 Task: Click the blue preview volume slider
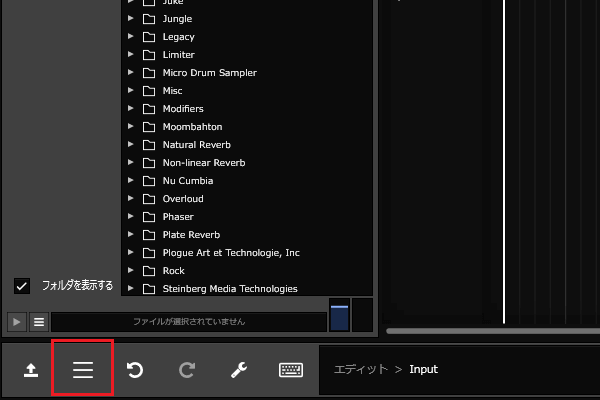point(339,317)
